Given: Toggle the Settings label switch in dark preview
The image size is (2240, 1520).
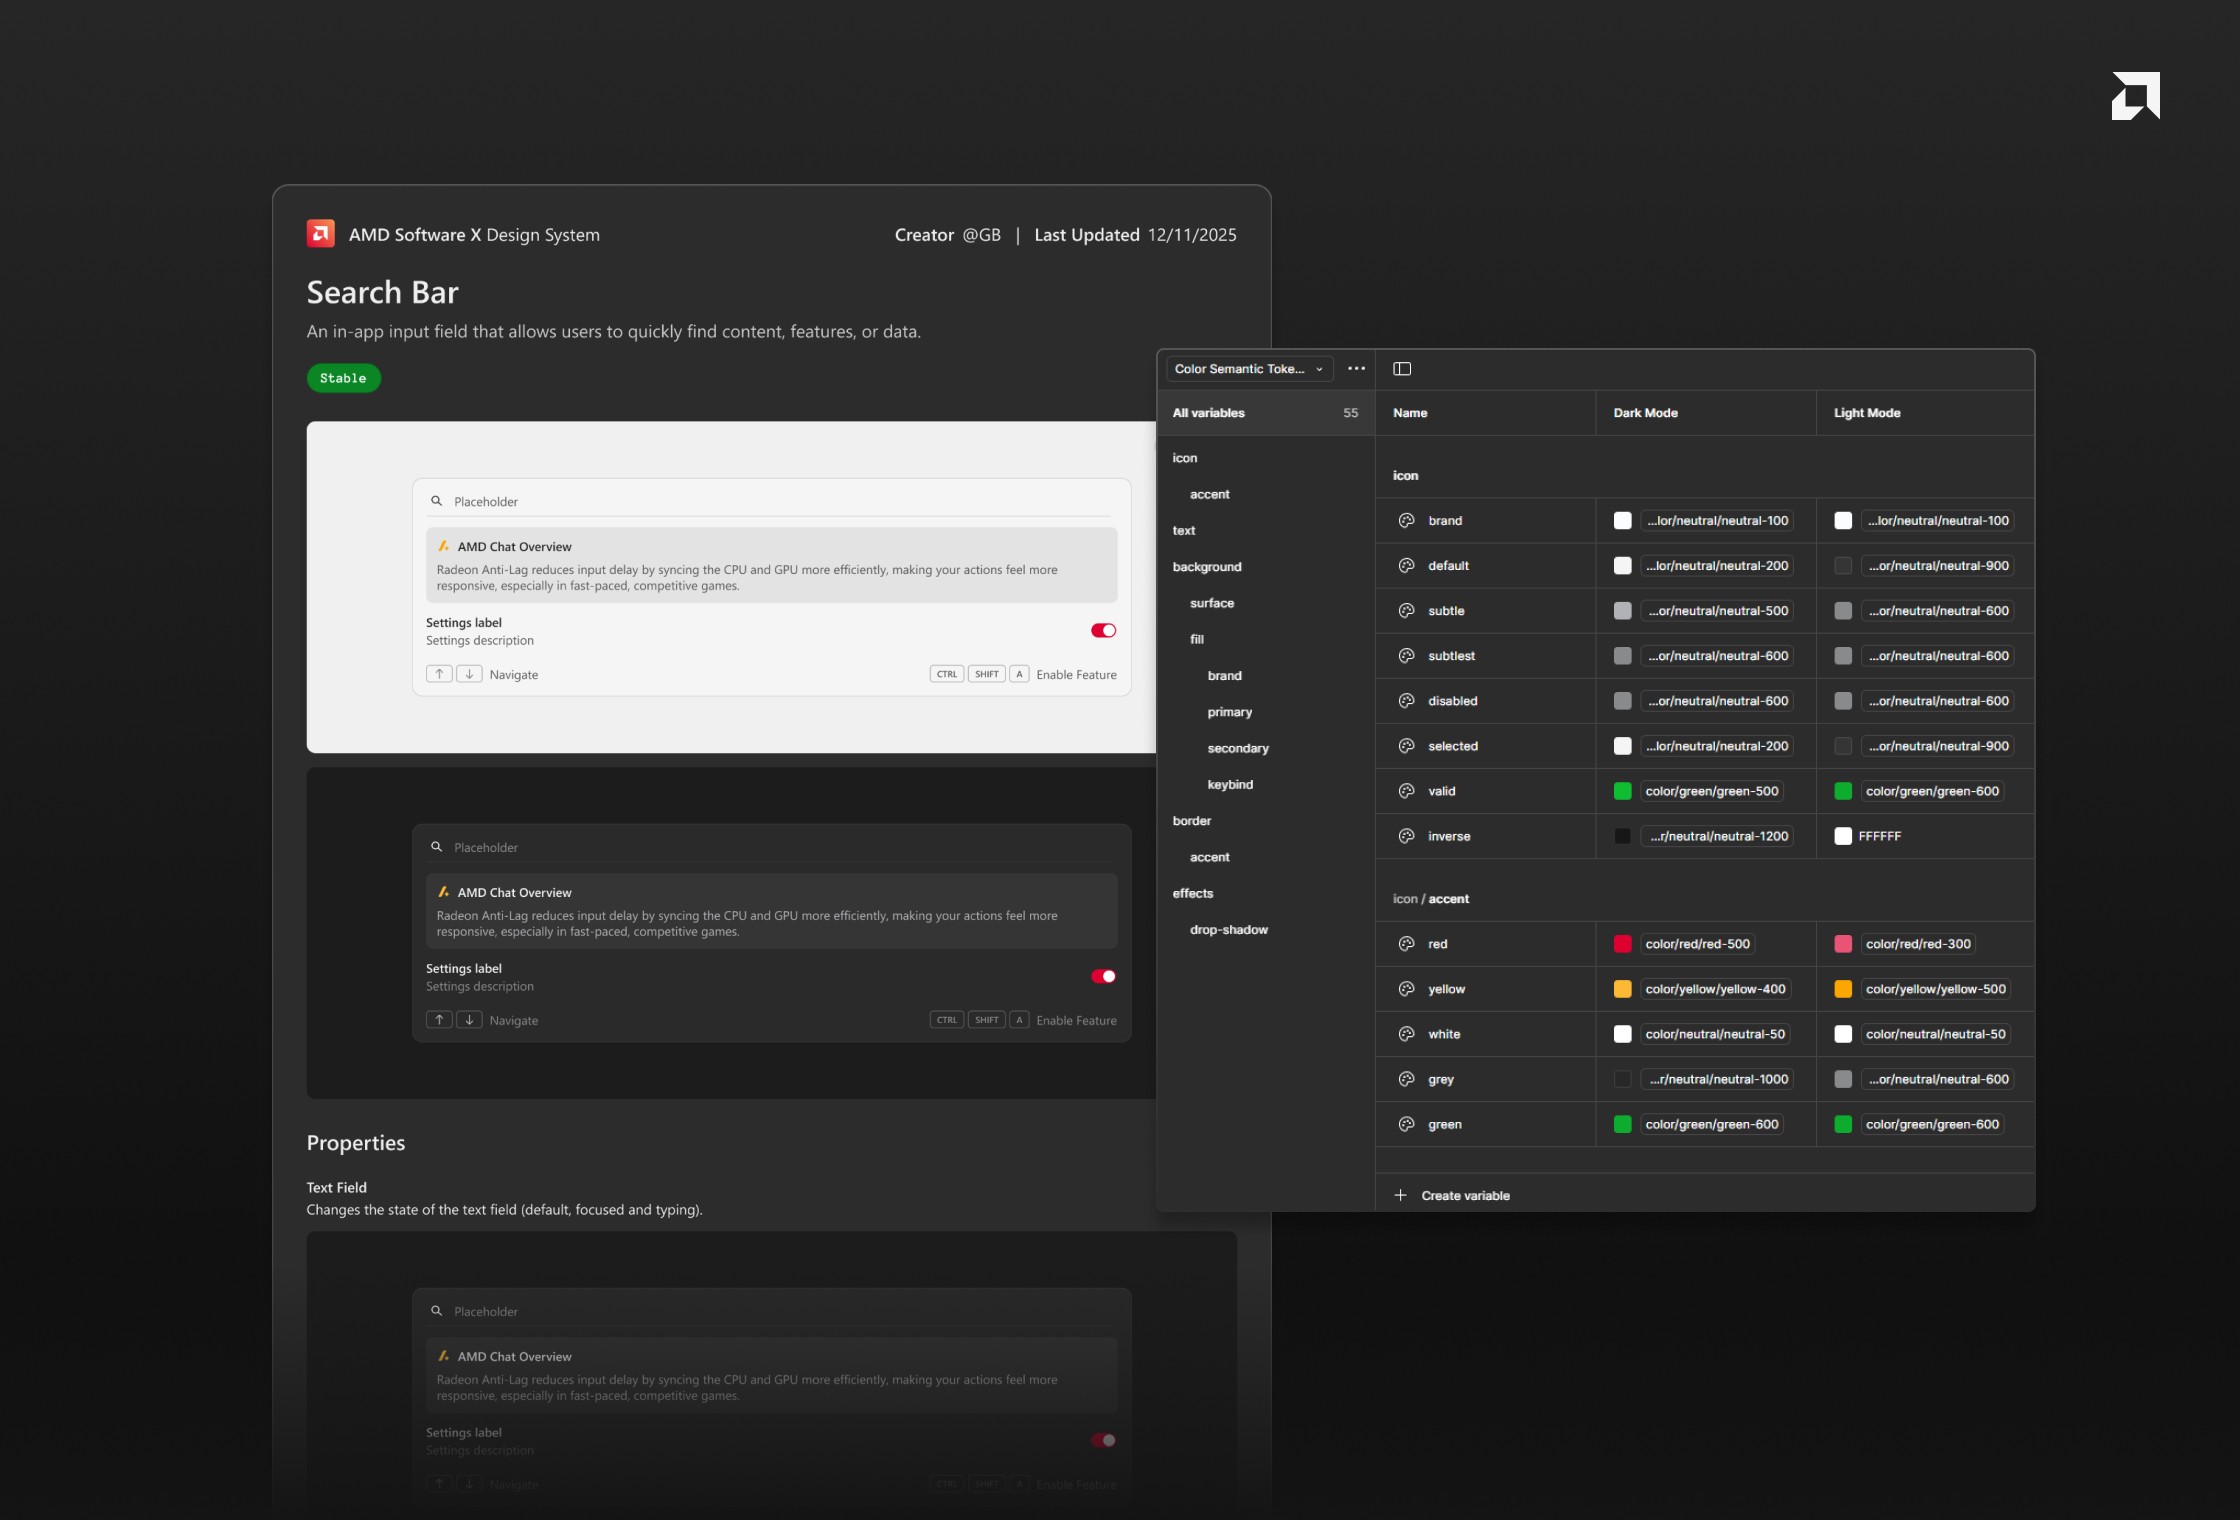Looking at the screenshot, I should (1103, 976).
